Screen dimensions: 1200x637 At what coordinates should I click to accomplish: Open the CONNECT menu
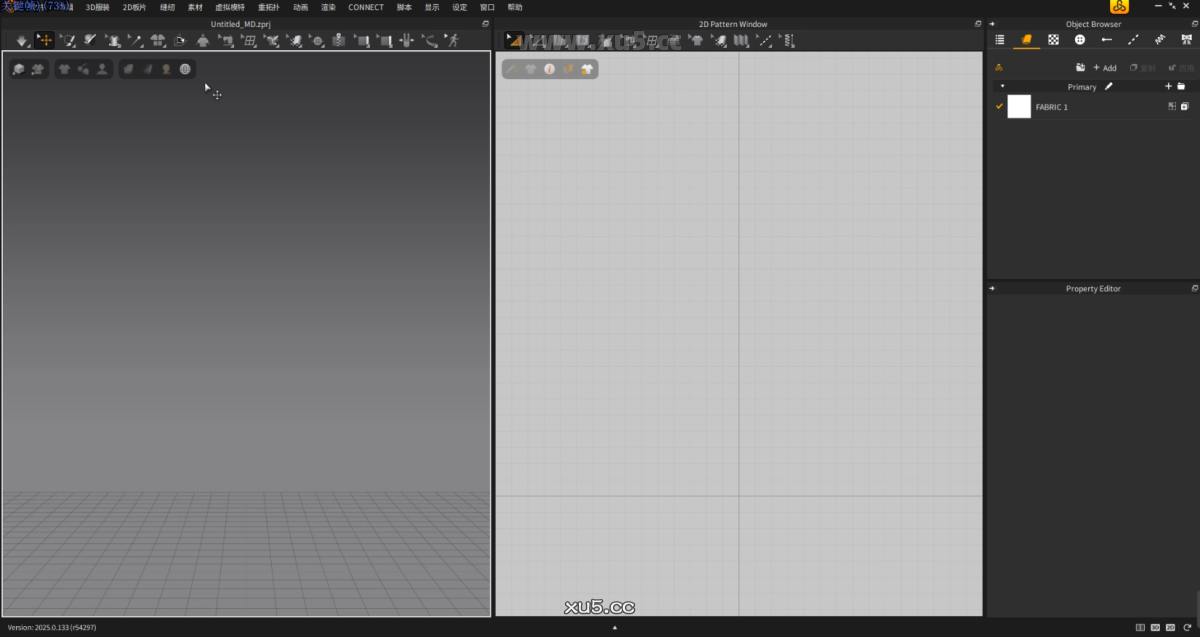(365, 7)
